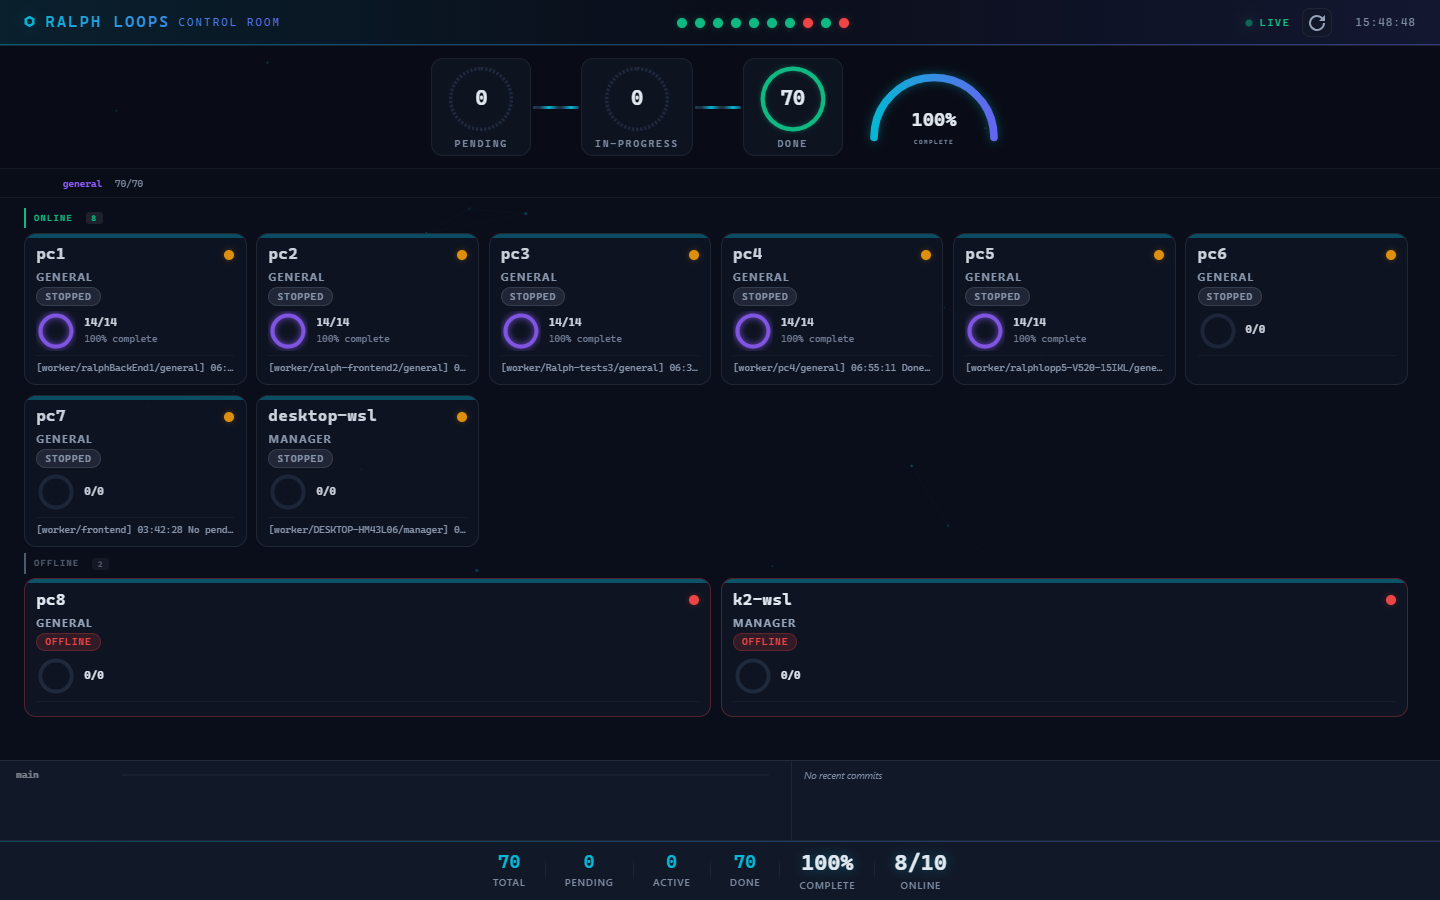Select the In-Progress count gauge
Screen dimensions: 1440x900
[637, 107]
